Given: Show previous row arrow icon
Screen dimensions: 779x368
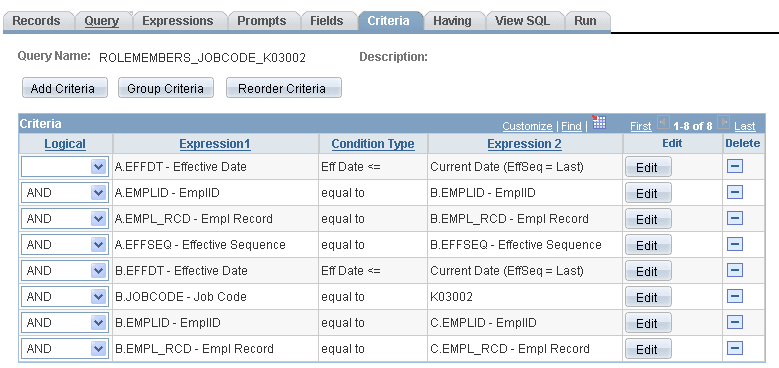Looking at the screenshot, I should [x=663, y=123].
